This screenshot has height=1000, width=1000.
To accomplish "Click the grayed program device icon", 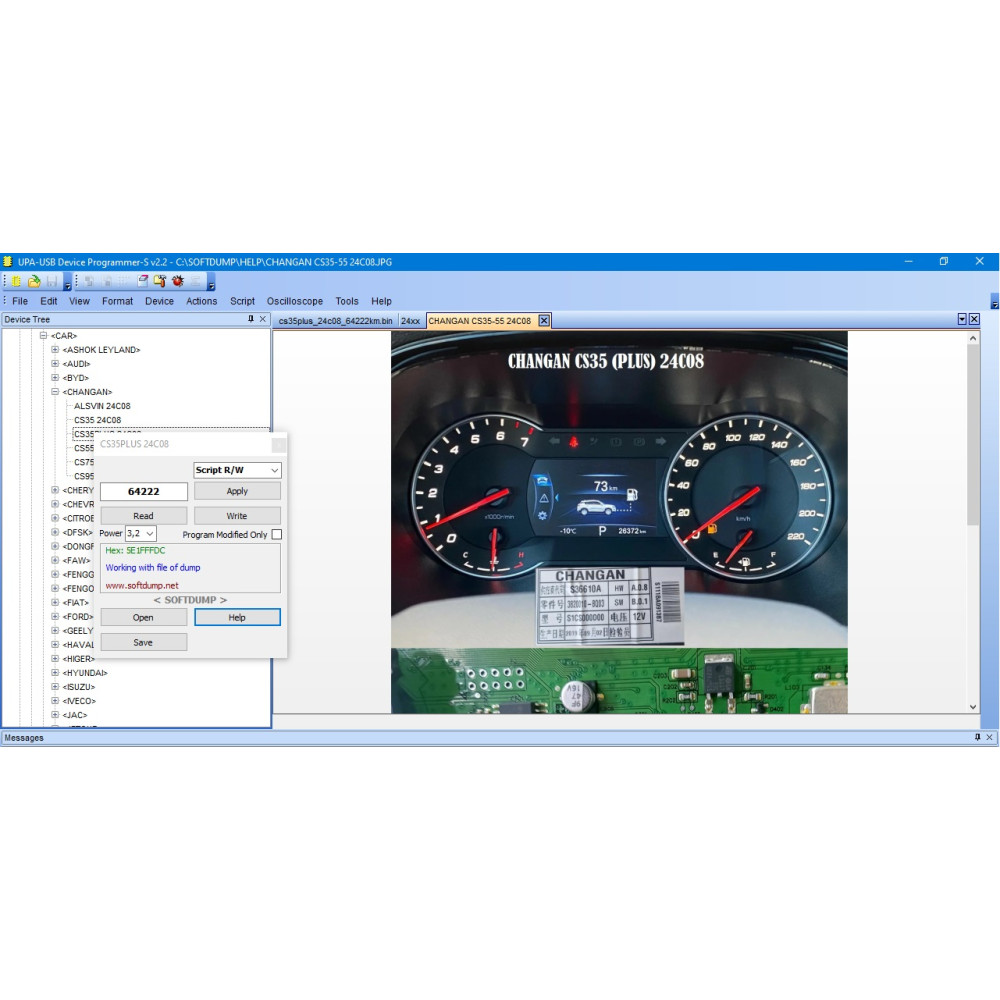I will coord(107,281).
